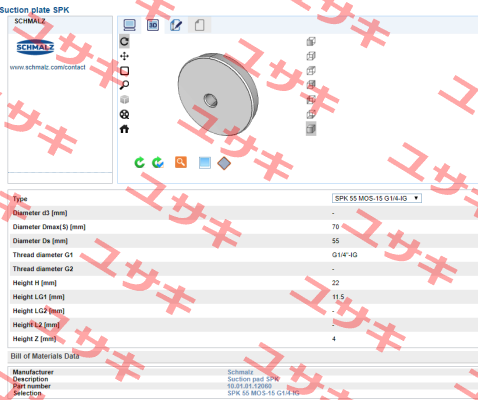Click the Part number label
Viewport: 478px width, 400px height.
click(32, 386)
